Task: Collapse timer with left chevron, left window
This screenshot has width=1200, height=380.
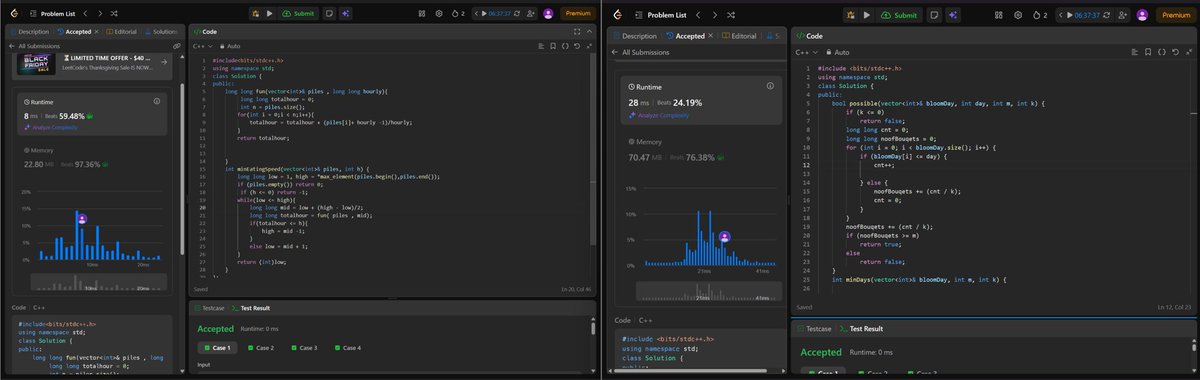Action: point(475,14)
